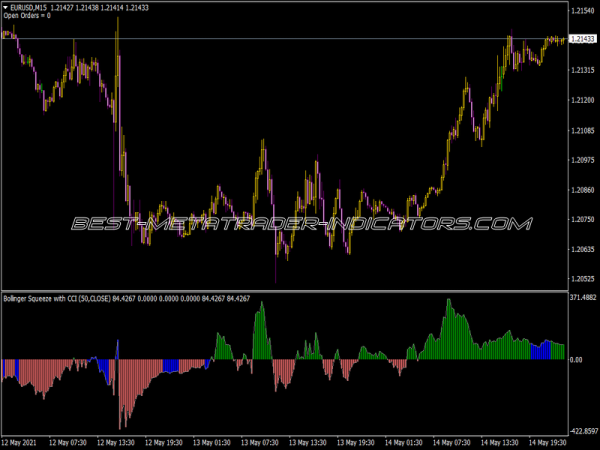Click the 1.20865 level on price scale

pos(582,189)
